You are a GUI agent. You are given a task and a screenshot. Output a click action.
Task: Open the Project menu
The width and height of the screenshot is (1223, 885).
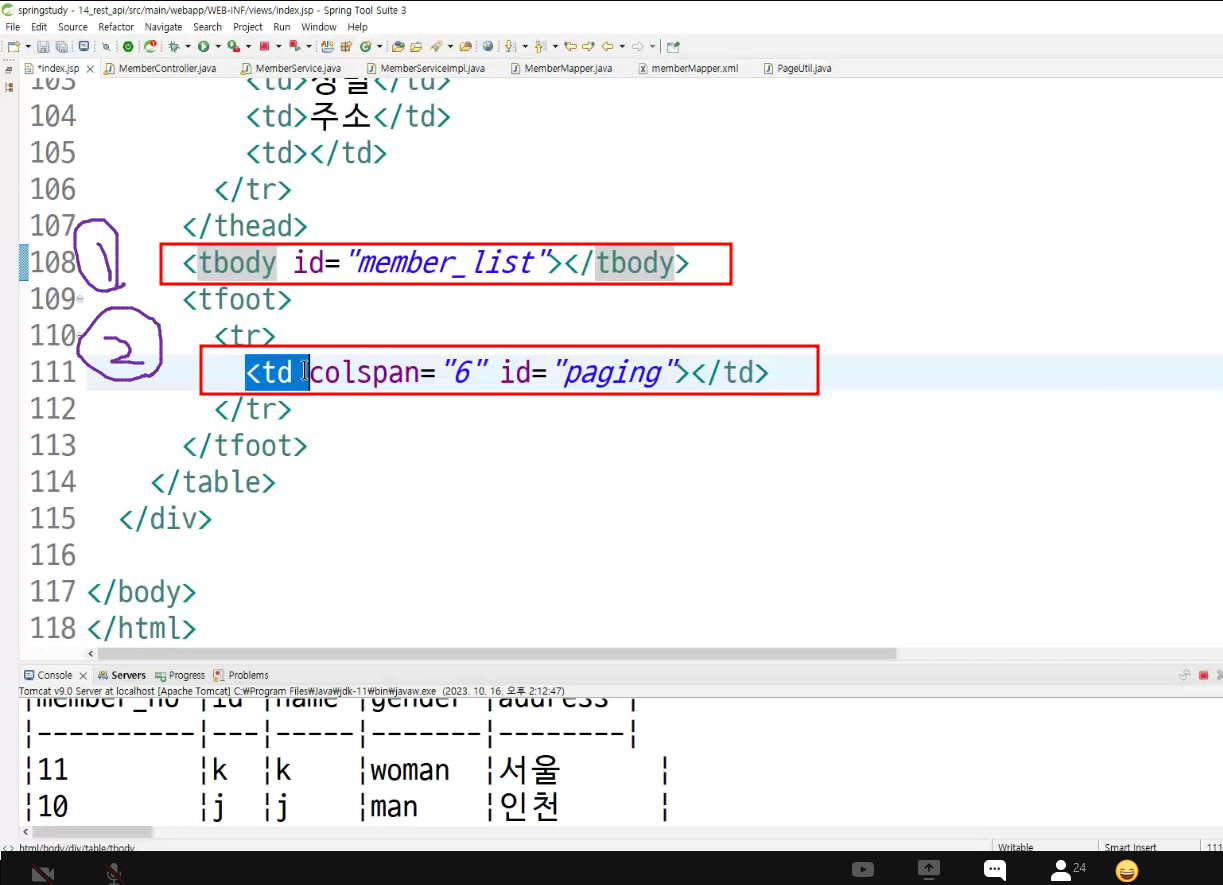pos(248,27)
